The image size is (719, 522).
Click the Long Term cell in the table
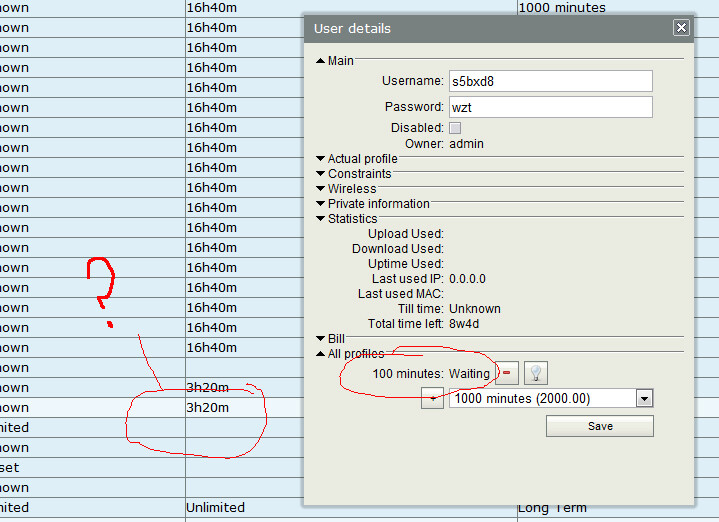[552, 508]
